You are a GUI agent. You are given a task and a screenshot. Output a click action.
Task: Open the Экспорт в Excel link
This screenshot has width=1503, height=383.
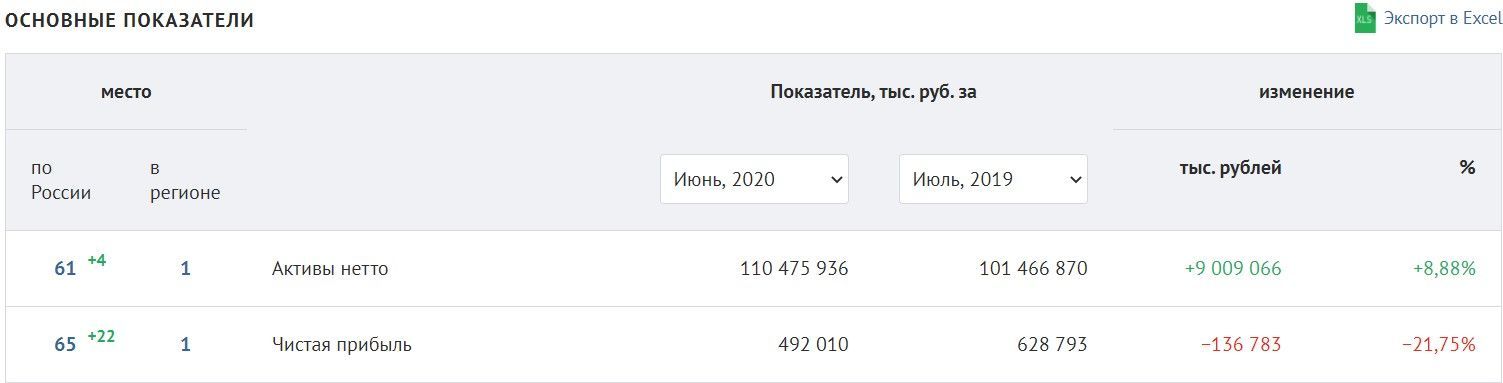[x=1442, y=19]
